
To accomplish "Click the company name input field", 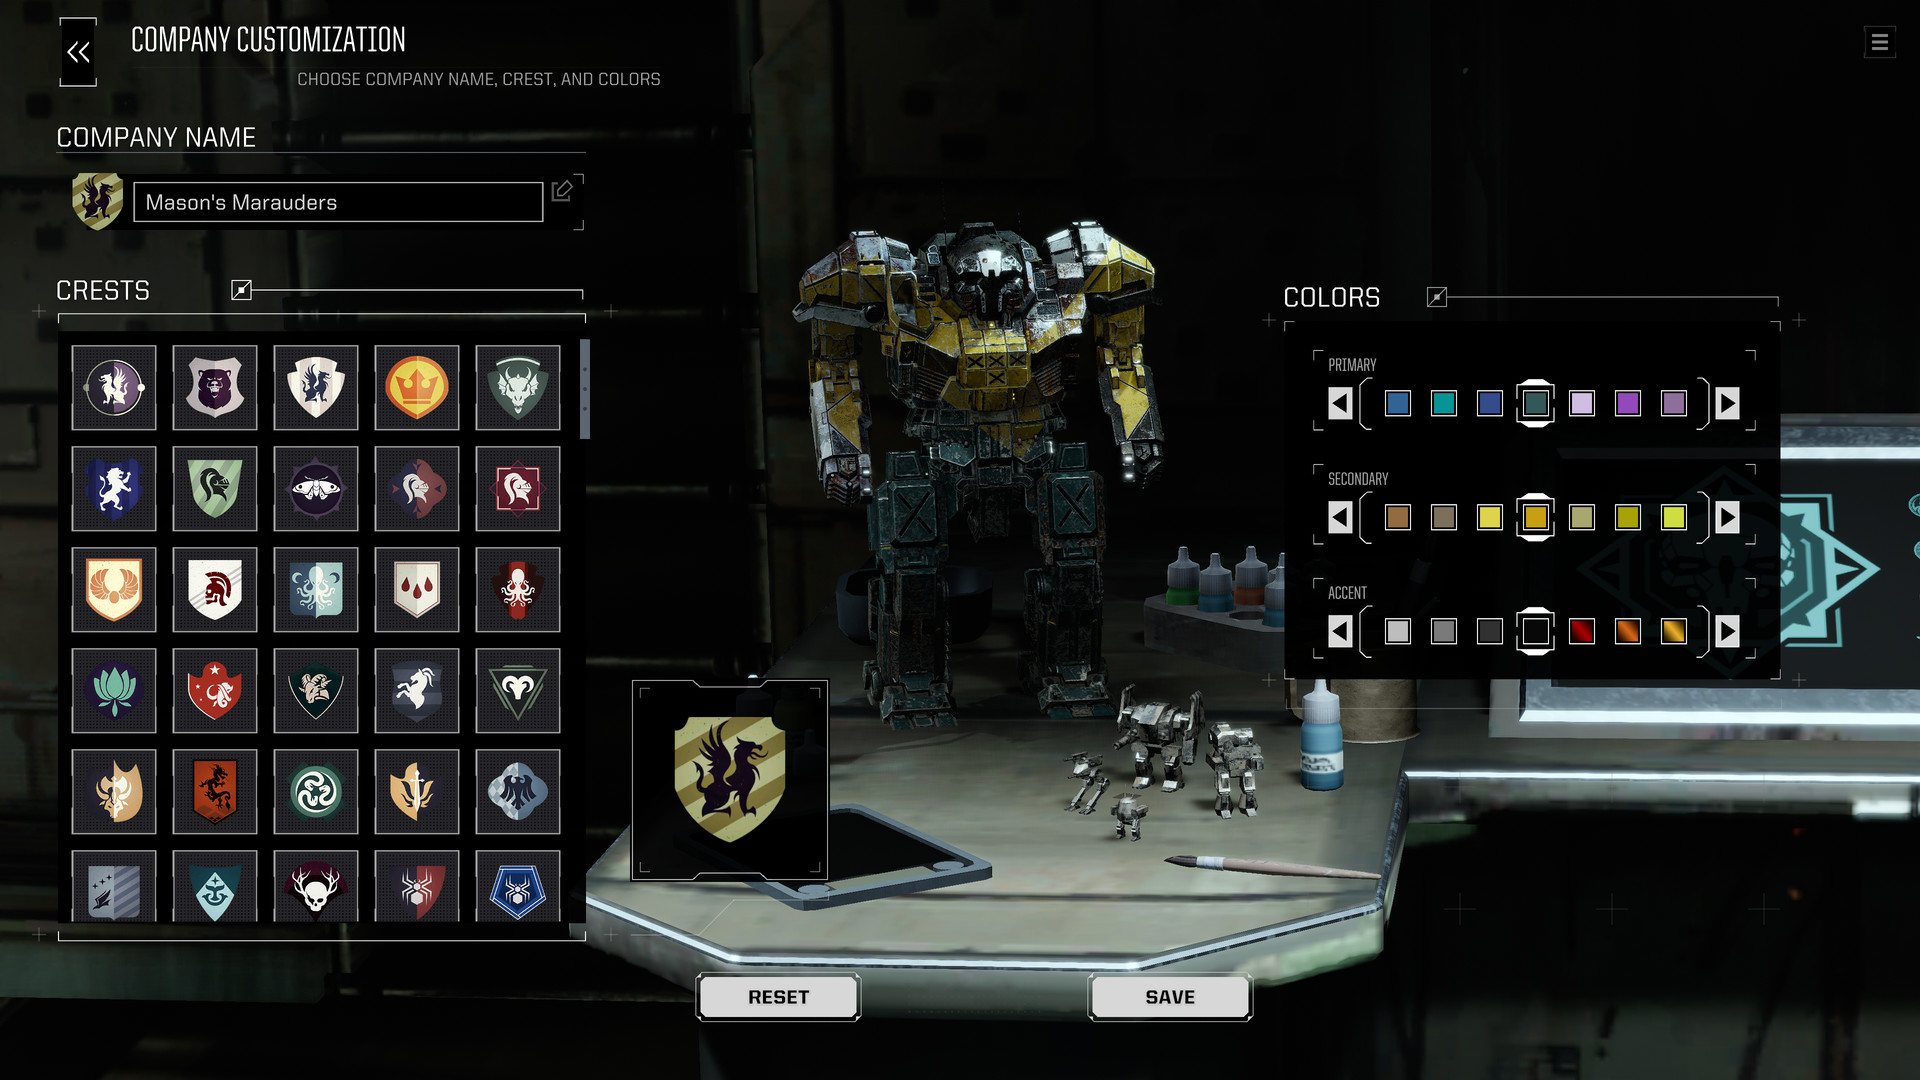I will click(338, 202).
